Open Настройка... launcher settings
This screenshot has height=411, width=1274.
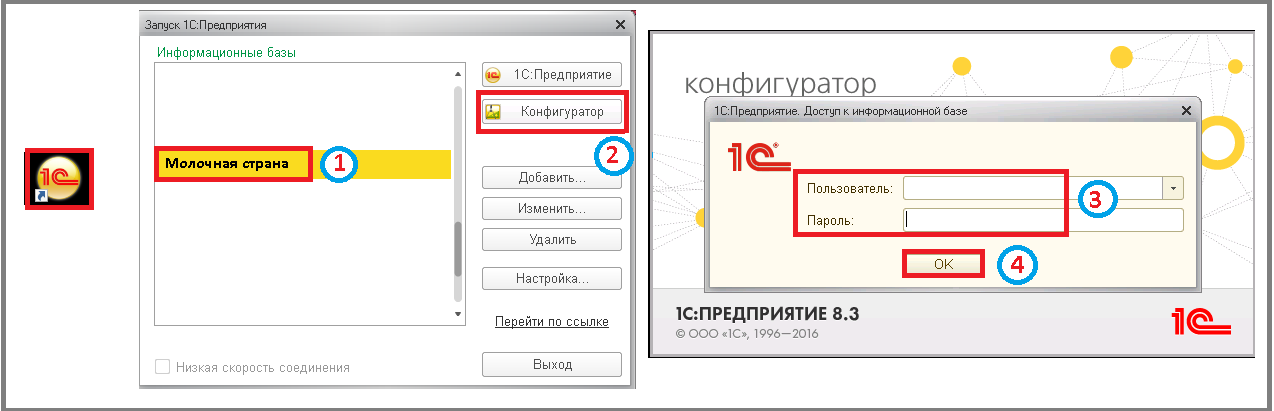[552, 278]
